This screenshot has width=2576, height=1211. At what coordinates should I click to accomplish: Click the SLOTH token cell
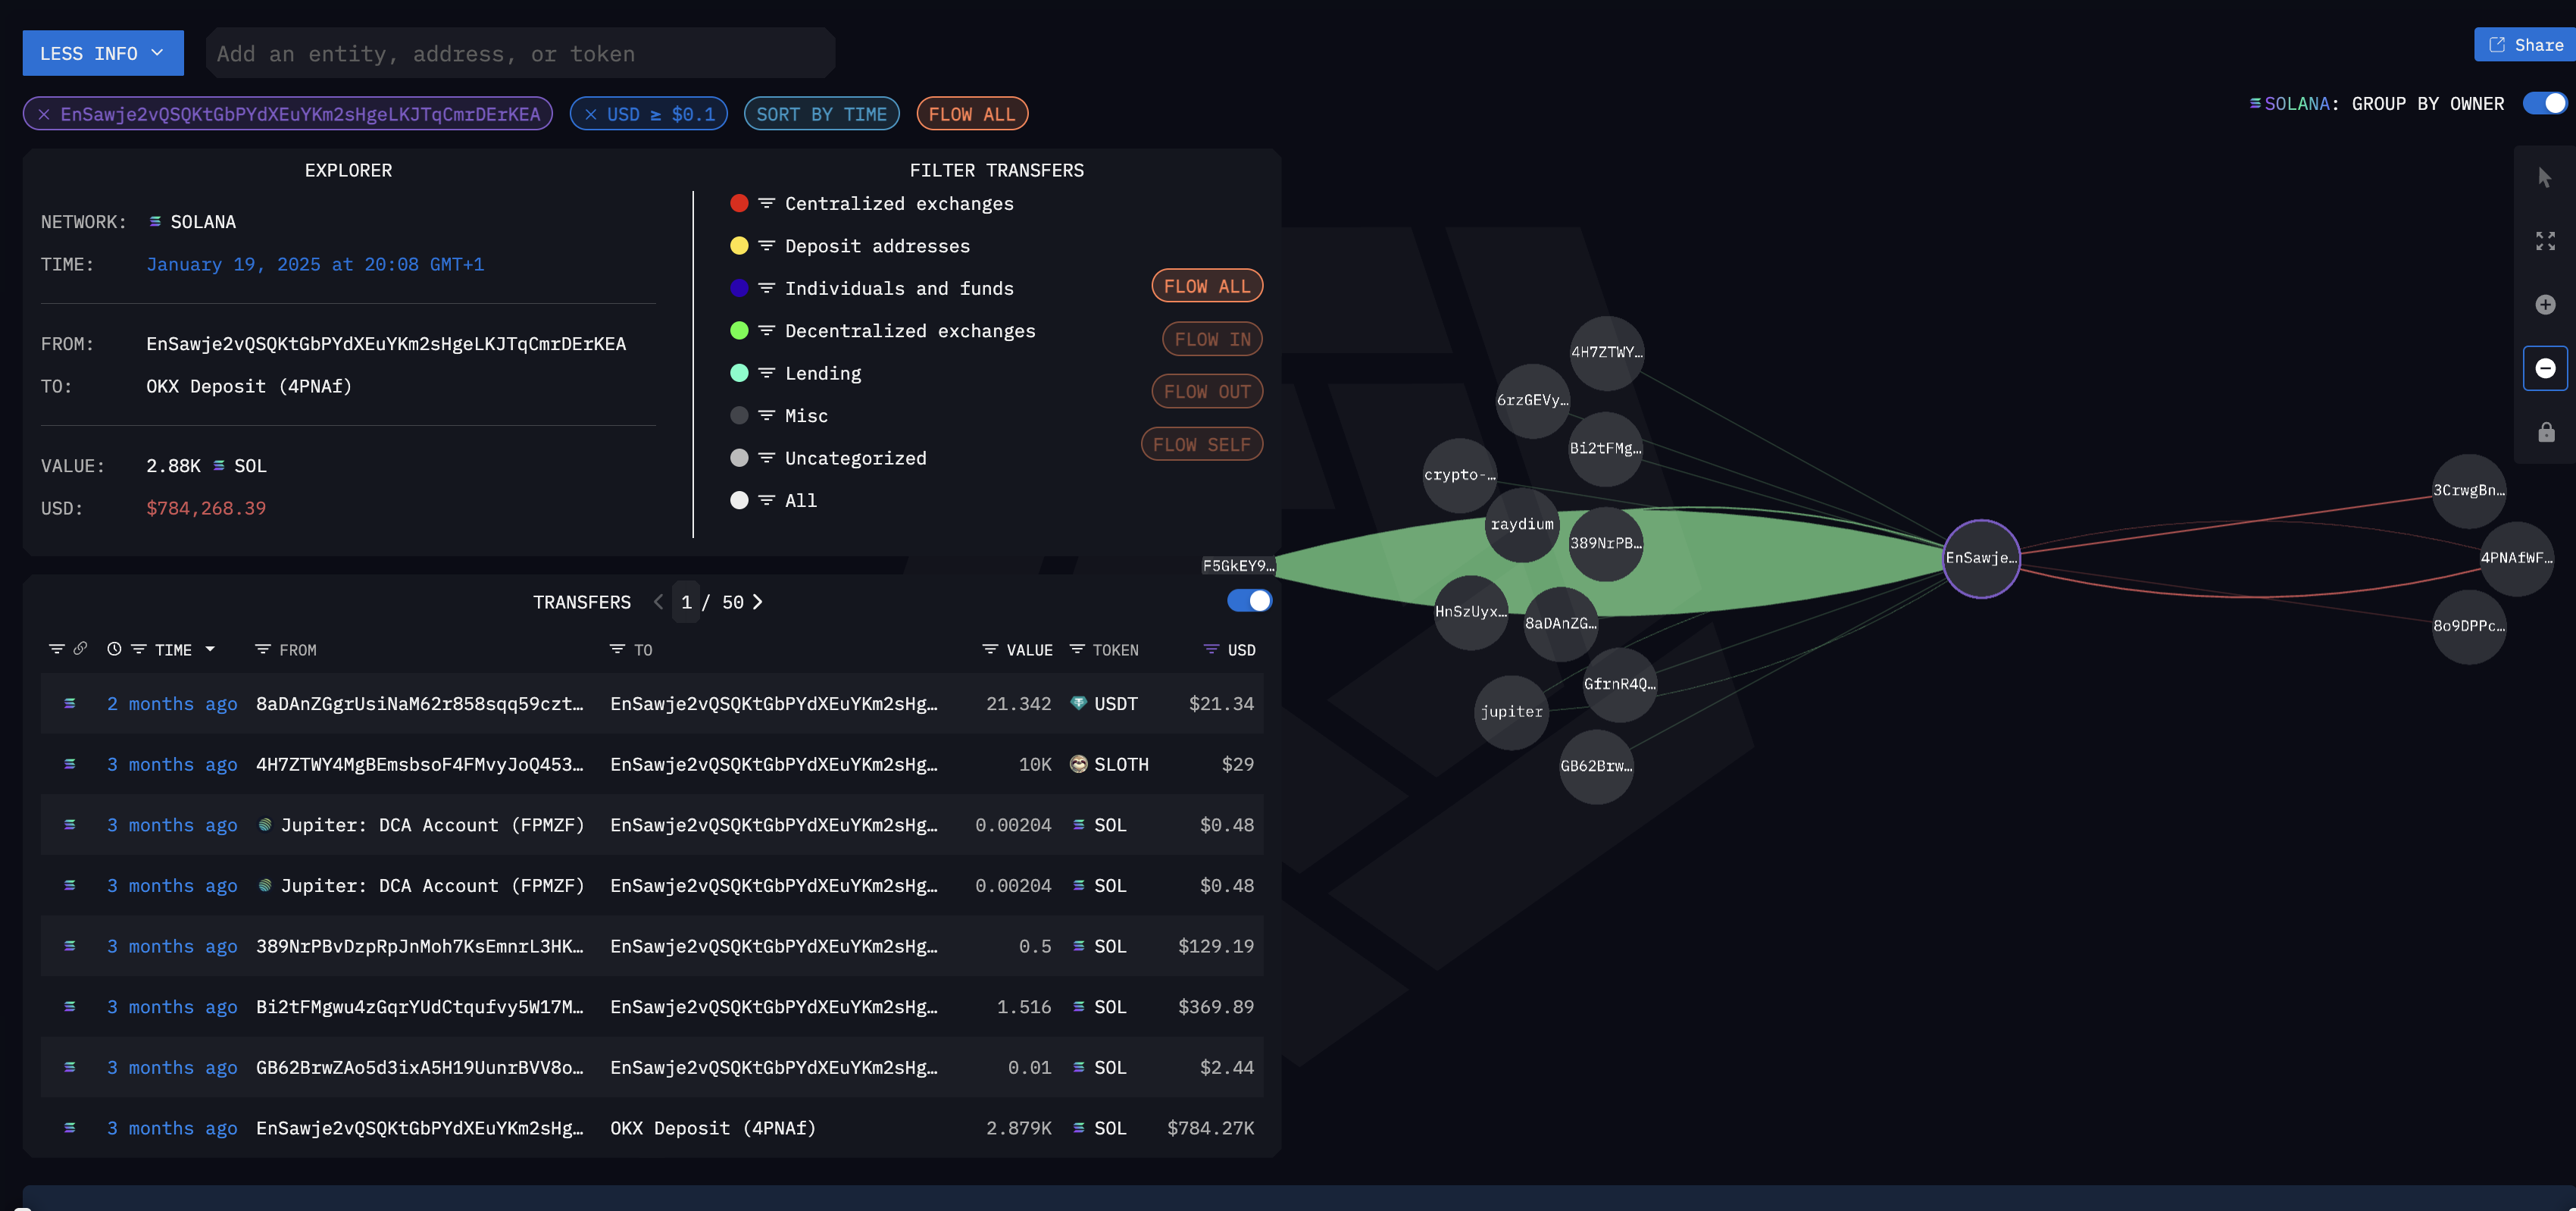pyautogui.click(x=1109, y=764)
